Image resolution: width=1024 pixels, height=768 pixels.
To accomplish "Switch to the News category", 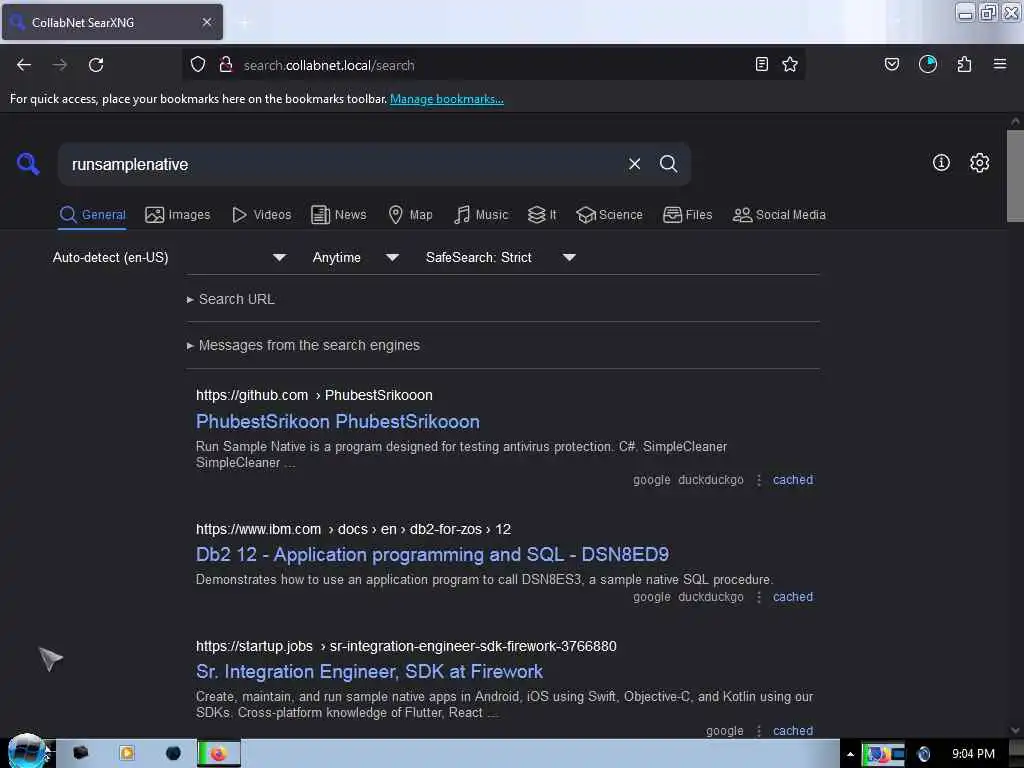I will tap(338, 215).
